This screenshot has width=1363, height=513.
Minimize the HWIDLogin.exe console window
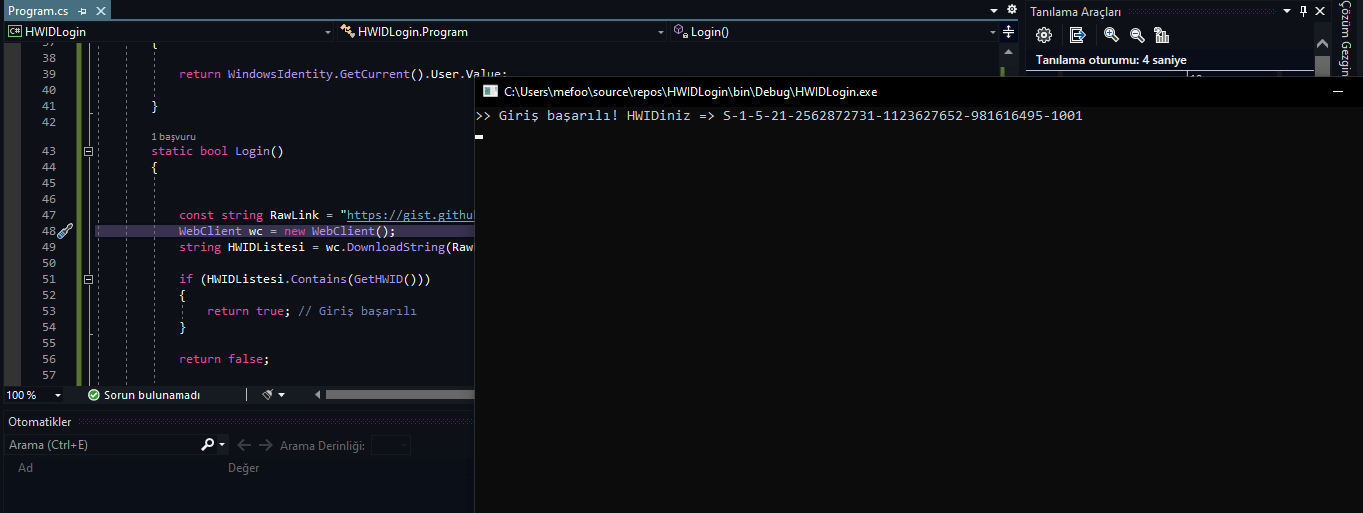coord(1338,91)
